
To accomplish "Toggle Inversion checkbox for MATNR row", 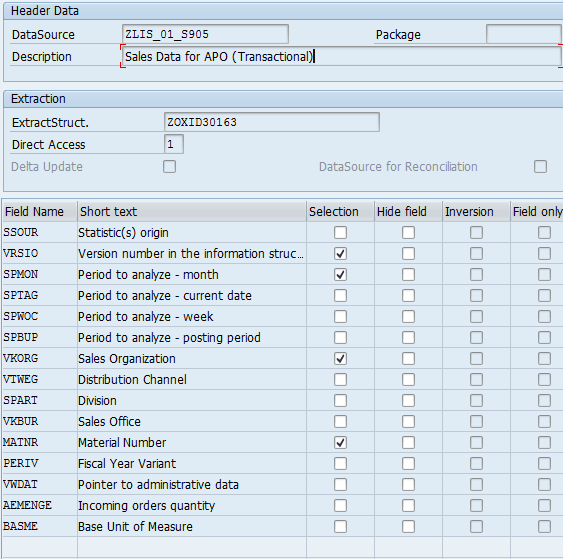I will pos(476,443).
